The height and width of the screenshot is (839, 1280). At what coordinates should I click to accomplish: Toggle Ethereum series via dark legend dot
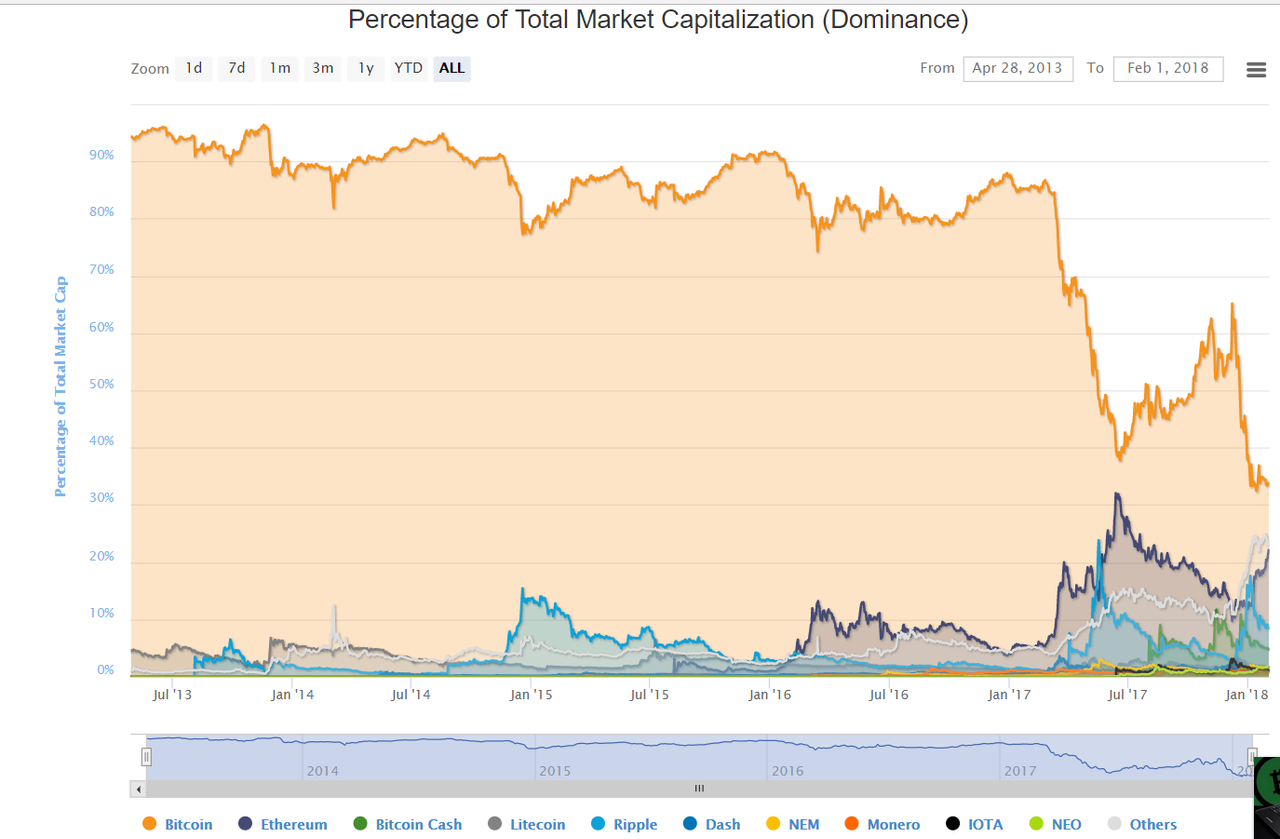tap(246, 824)
